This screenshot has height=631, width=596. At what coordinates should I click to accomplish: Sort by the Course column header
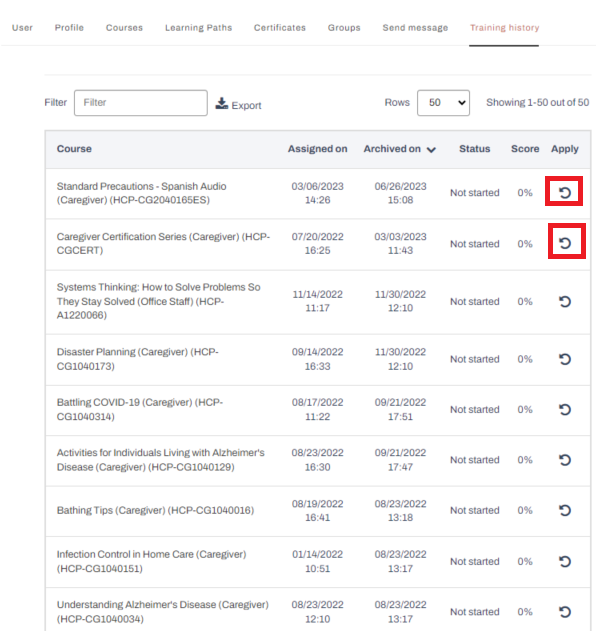(x=74, y=149)
